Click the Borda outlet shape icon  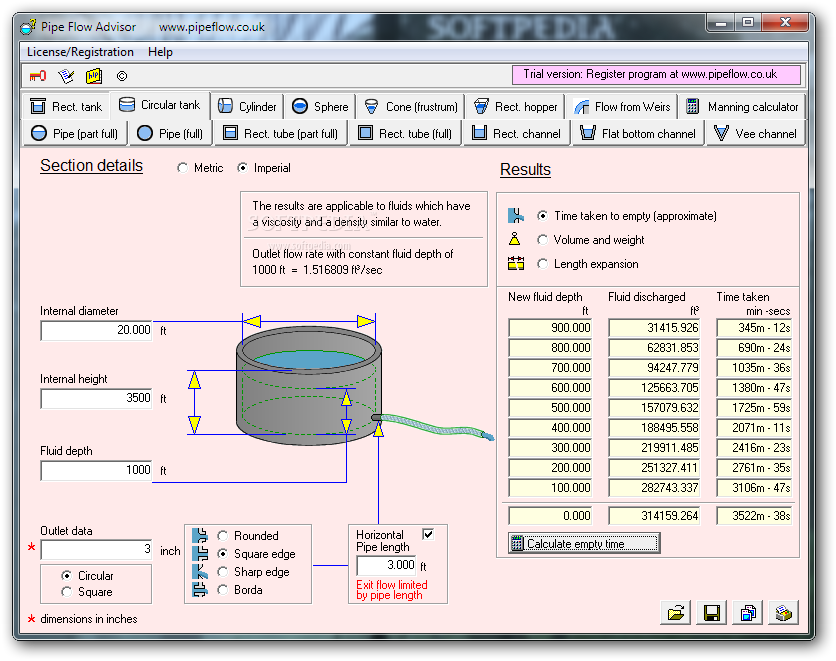click(x=200, y=590)
